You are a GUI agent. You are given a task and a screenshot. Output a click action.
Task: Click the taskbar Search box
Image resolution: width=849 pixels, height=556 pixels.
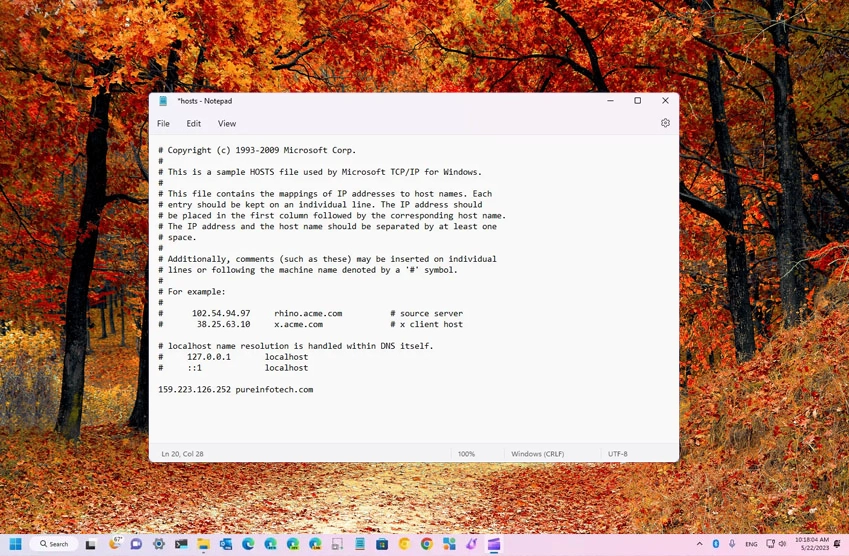tap(54, 544)
